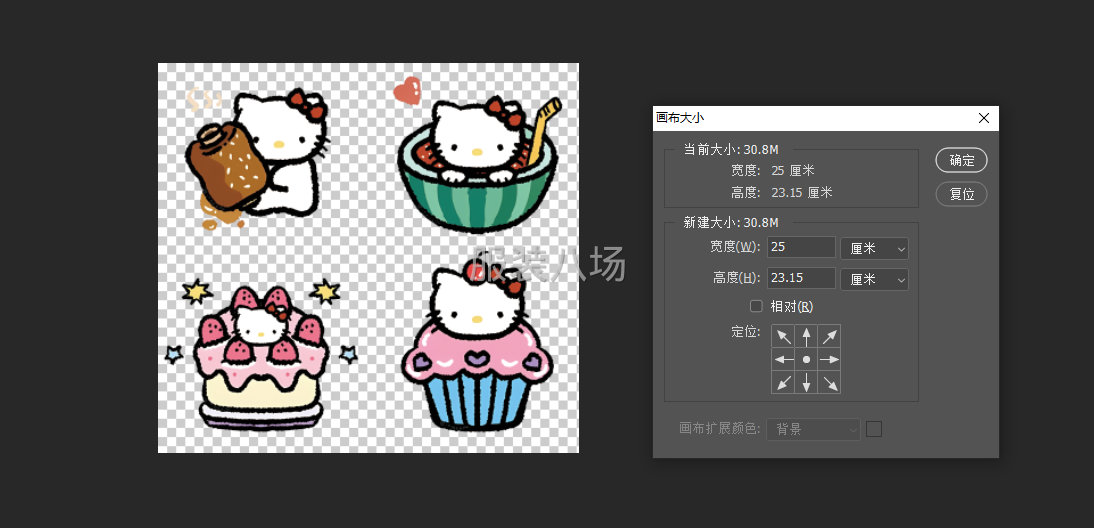
Task: Anchor canvas to the middle-left arrow
Action: (783, 359)
